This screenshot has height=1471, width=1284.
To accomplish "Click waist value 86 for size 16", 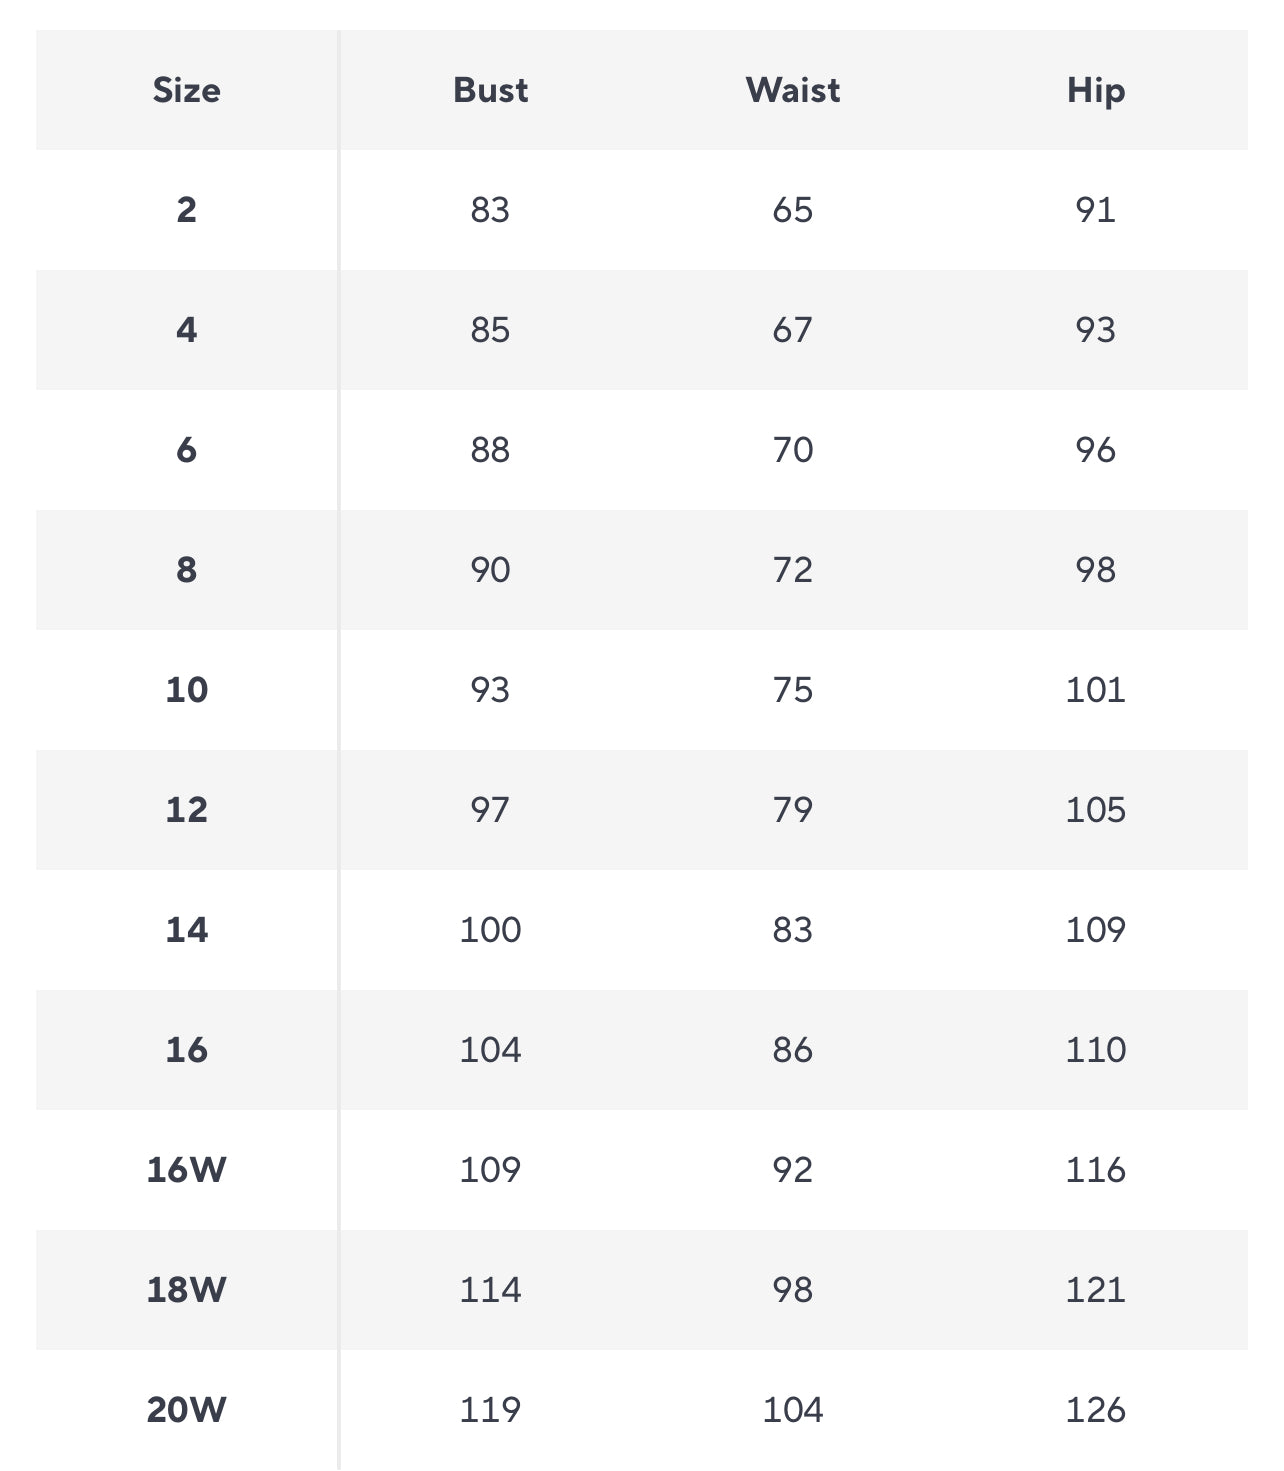I will [793, 1050].
